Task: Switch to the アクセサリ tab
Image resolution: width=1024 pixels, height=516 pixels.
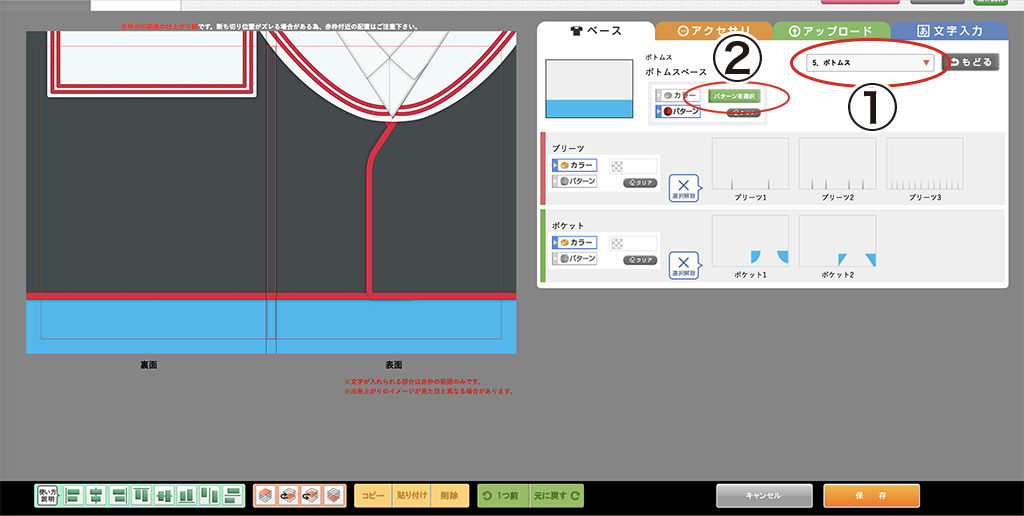Action: click(714, 31)
